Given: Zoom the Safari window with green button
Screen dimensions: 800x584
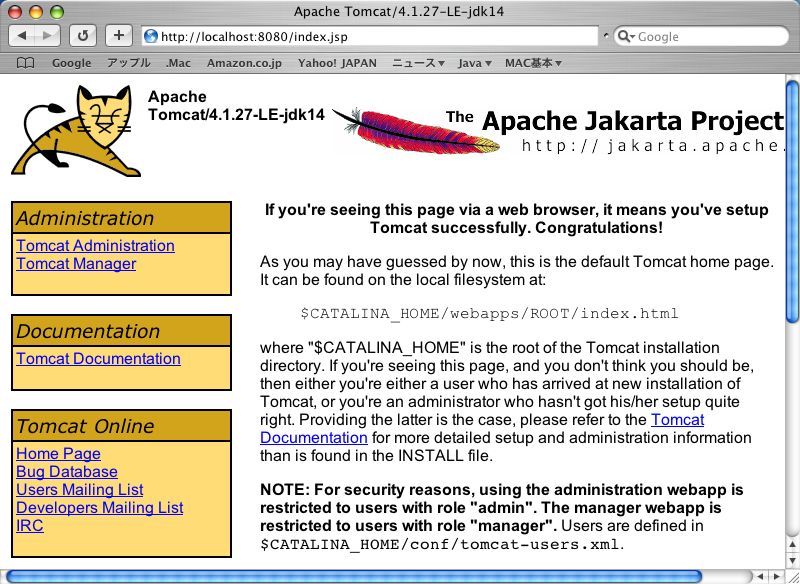Looking at the screenshot, I should [57, 11].
